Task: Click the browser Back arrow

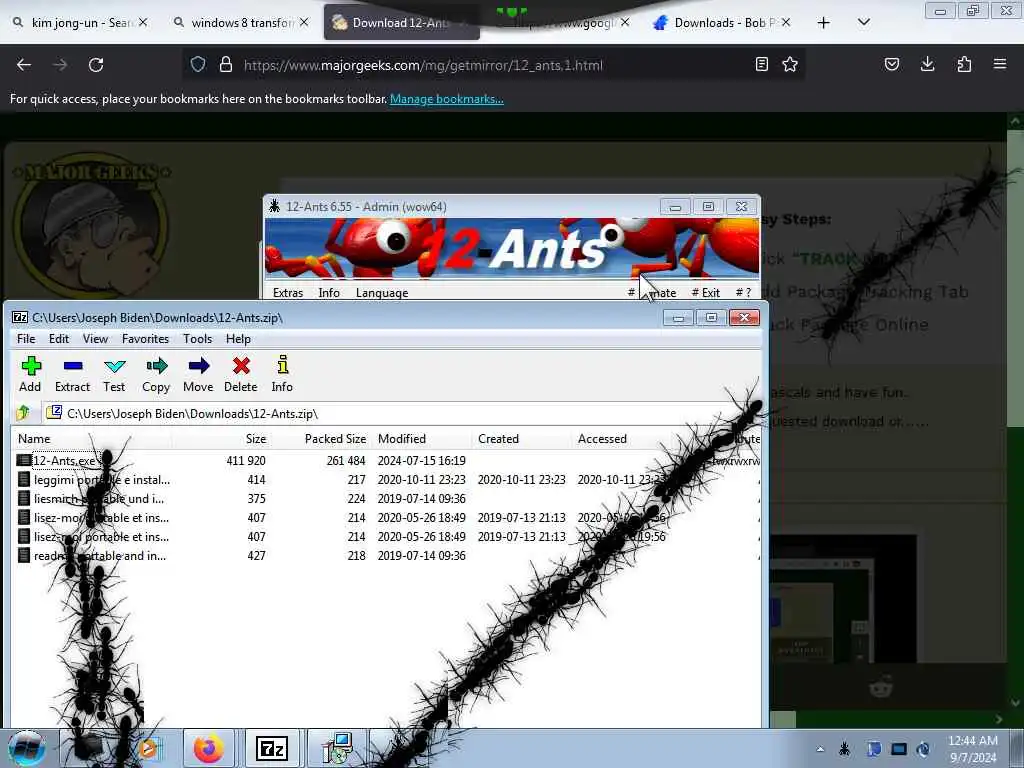Action: 24,65
